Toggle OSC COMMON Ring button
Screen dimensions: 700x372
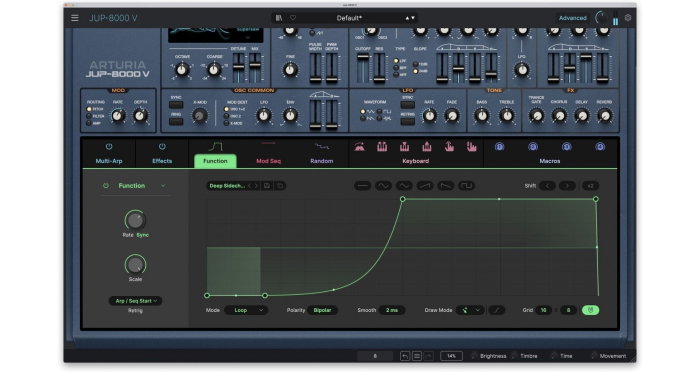pyautogui.click(x=176, y=121)
